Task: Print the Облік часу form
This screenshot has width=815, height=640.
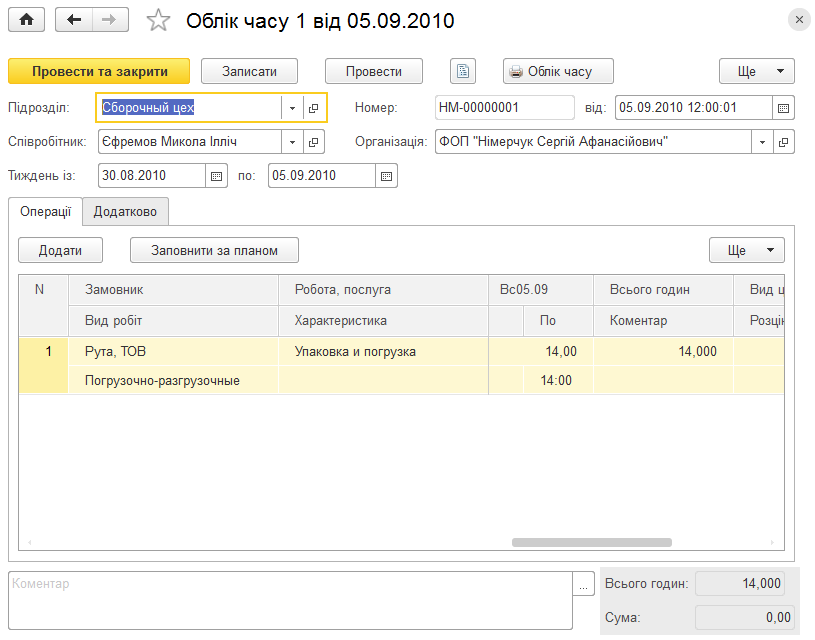Action: [558, 71]
